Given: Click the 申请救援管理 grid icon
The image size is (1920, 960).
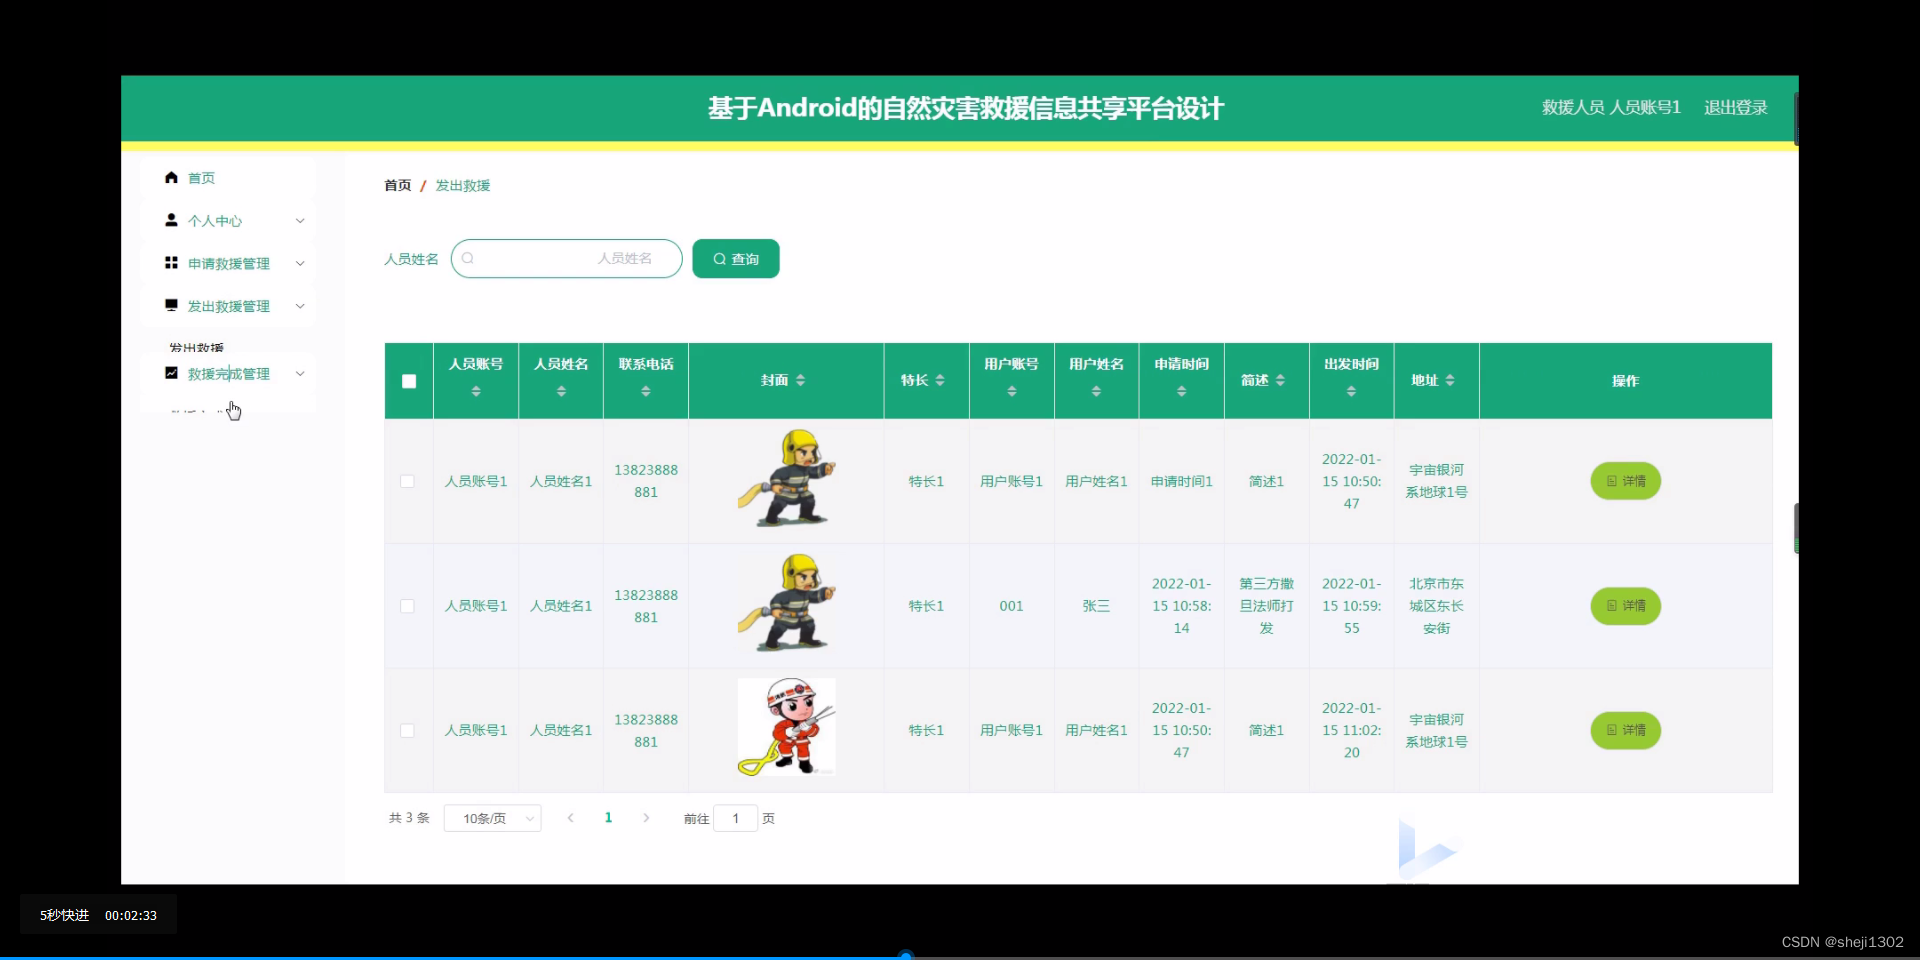Looking at the screenshot, I should pos(171,263).
